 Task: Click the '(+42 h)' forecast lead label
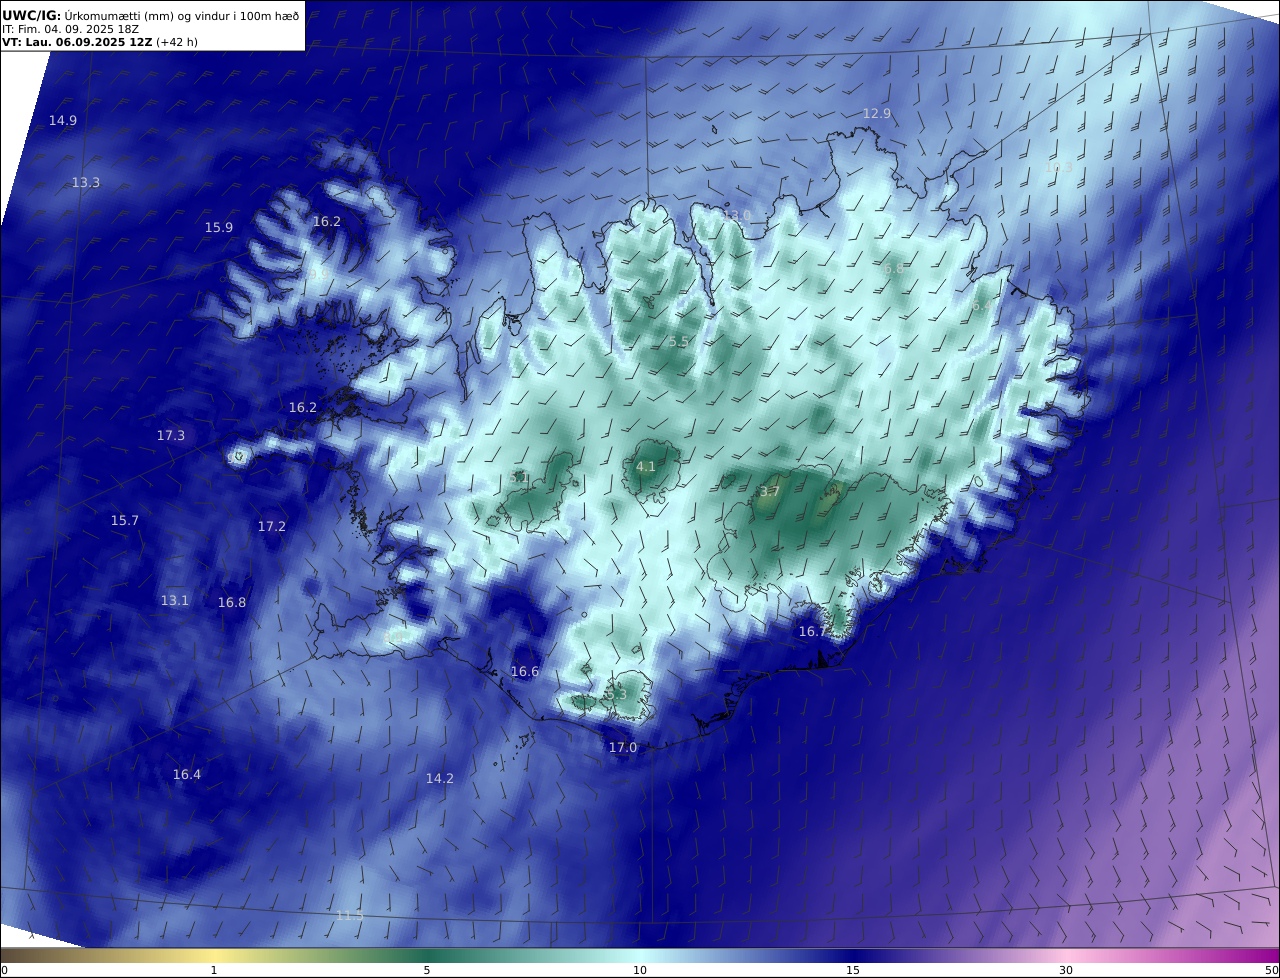click(177, 43)
